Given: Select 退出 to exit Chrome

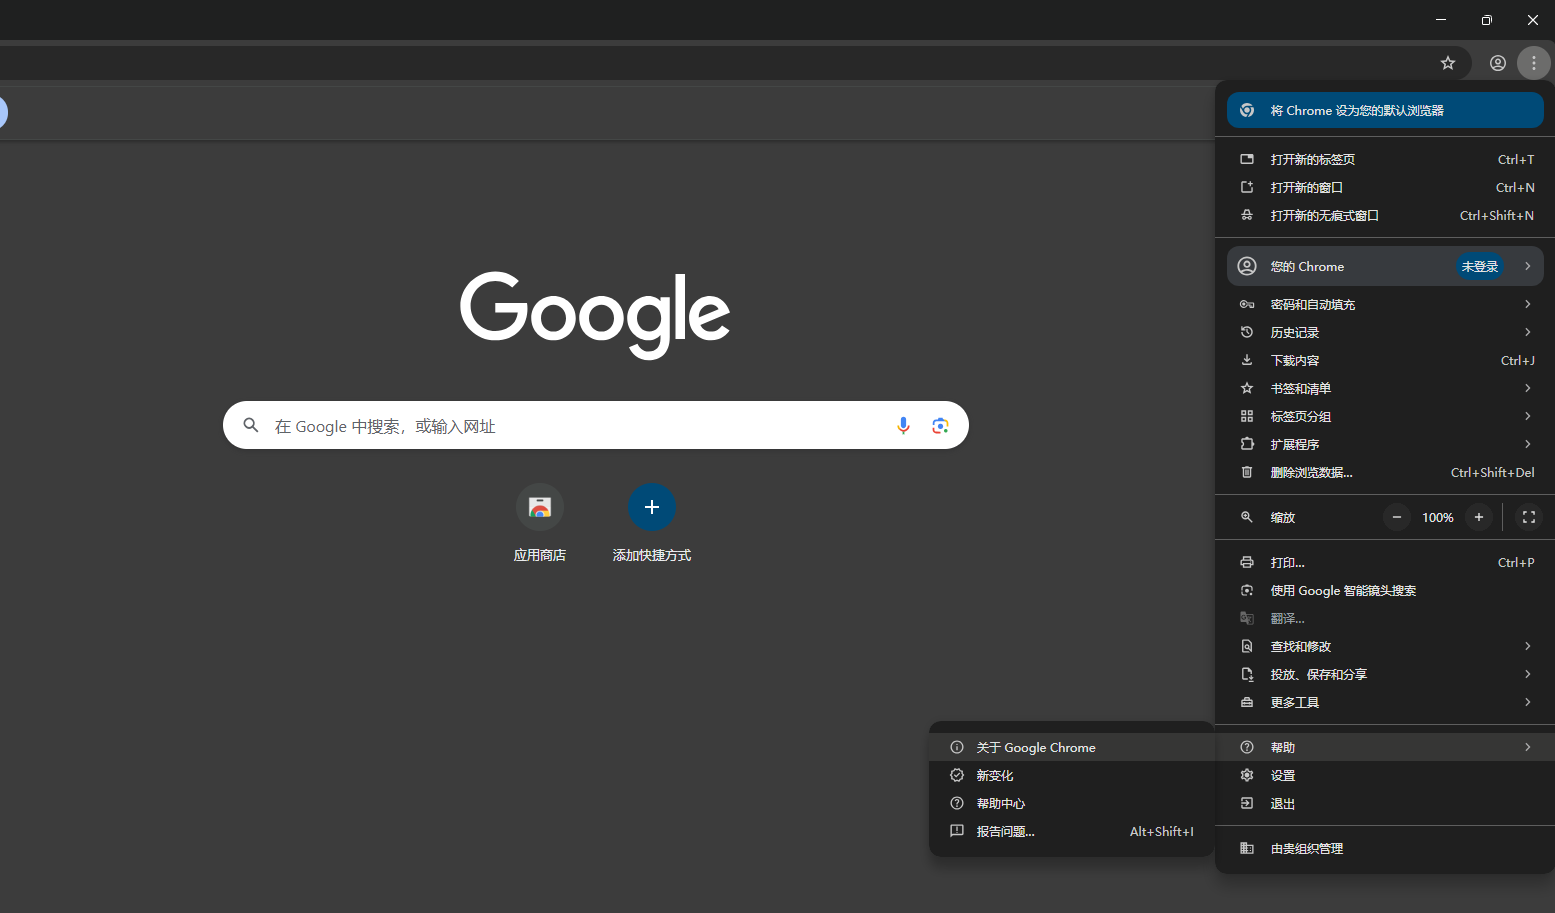Looking at the screenshot, I should click(x=1385, y=803).
